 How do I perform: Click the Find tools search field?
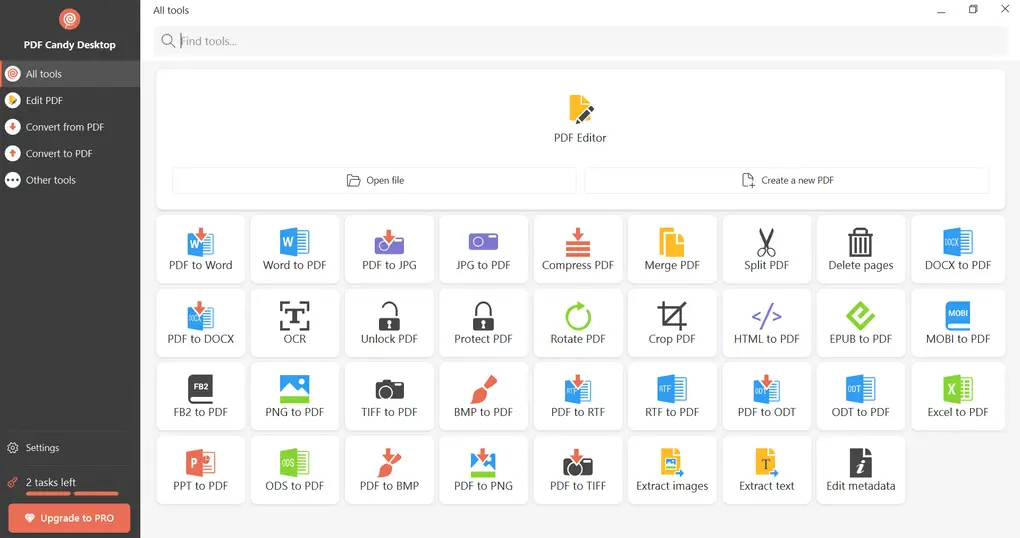click(580, 41)
